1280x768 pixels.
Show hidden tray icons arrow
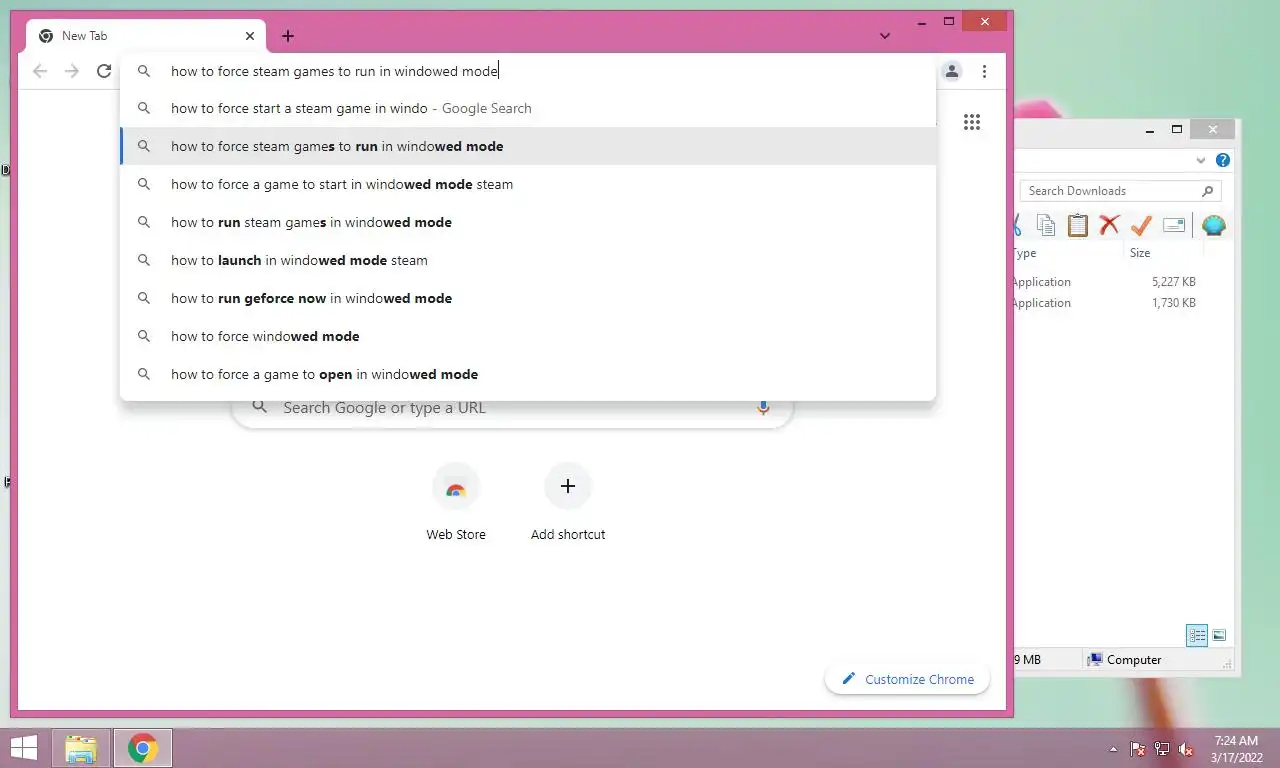point(1113,749)
